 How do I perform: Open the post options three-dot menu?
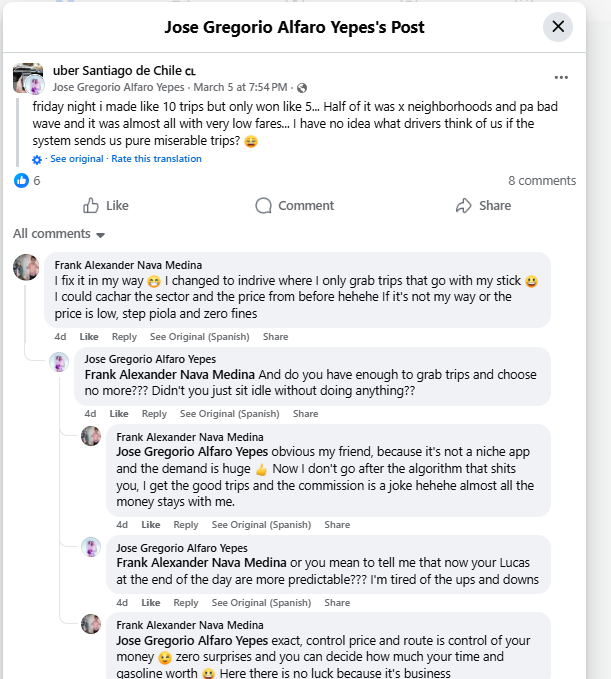561,77
